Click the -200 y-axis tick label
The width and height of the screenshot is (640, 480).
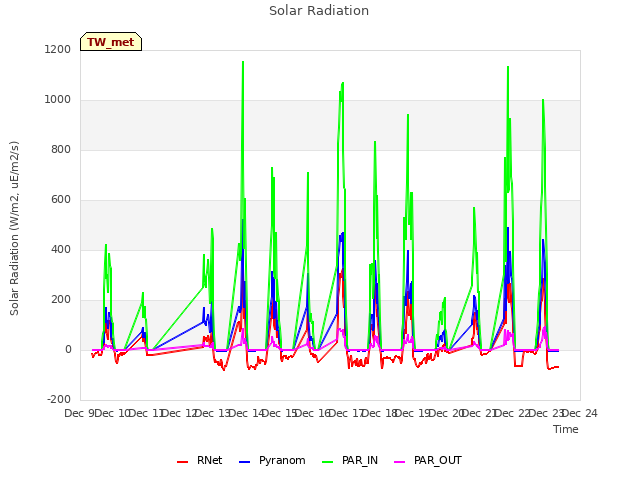(59, 400)
